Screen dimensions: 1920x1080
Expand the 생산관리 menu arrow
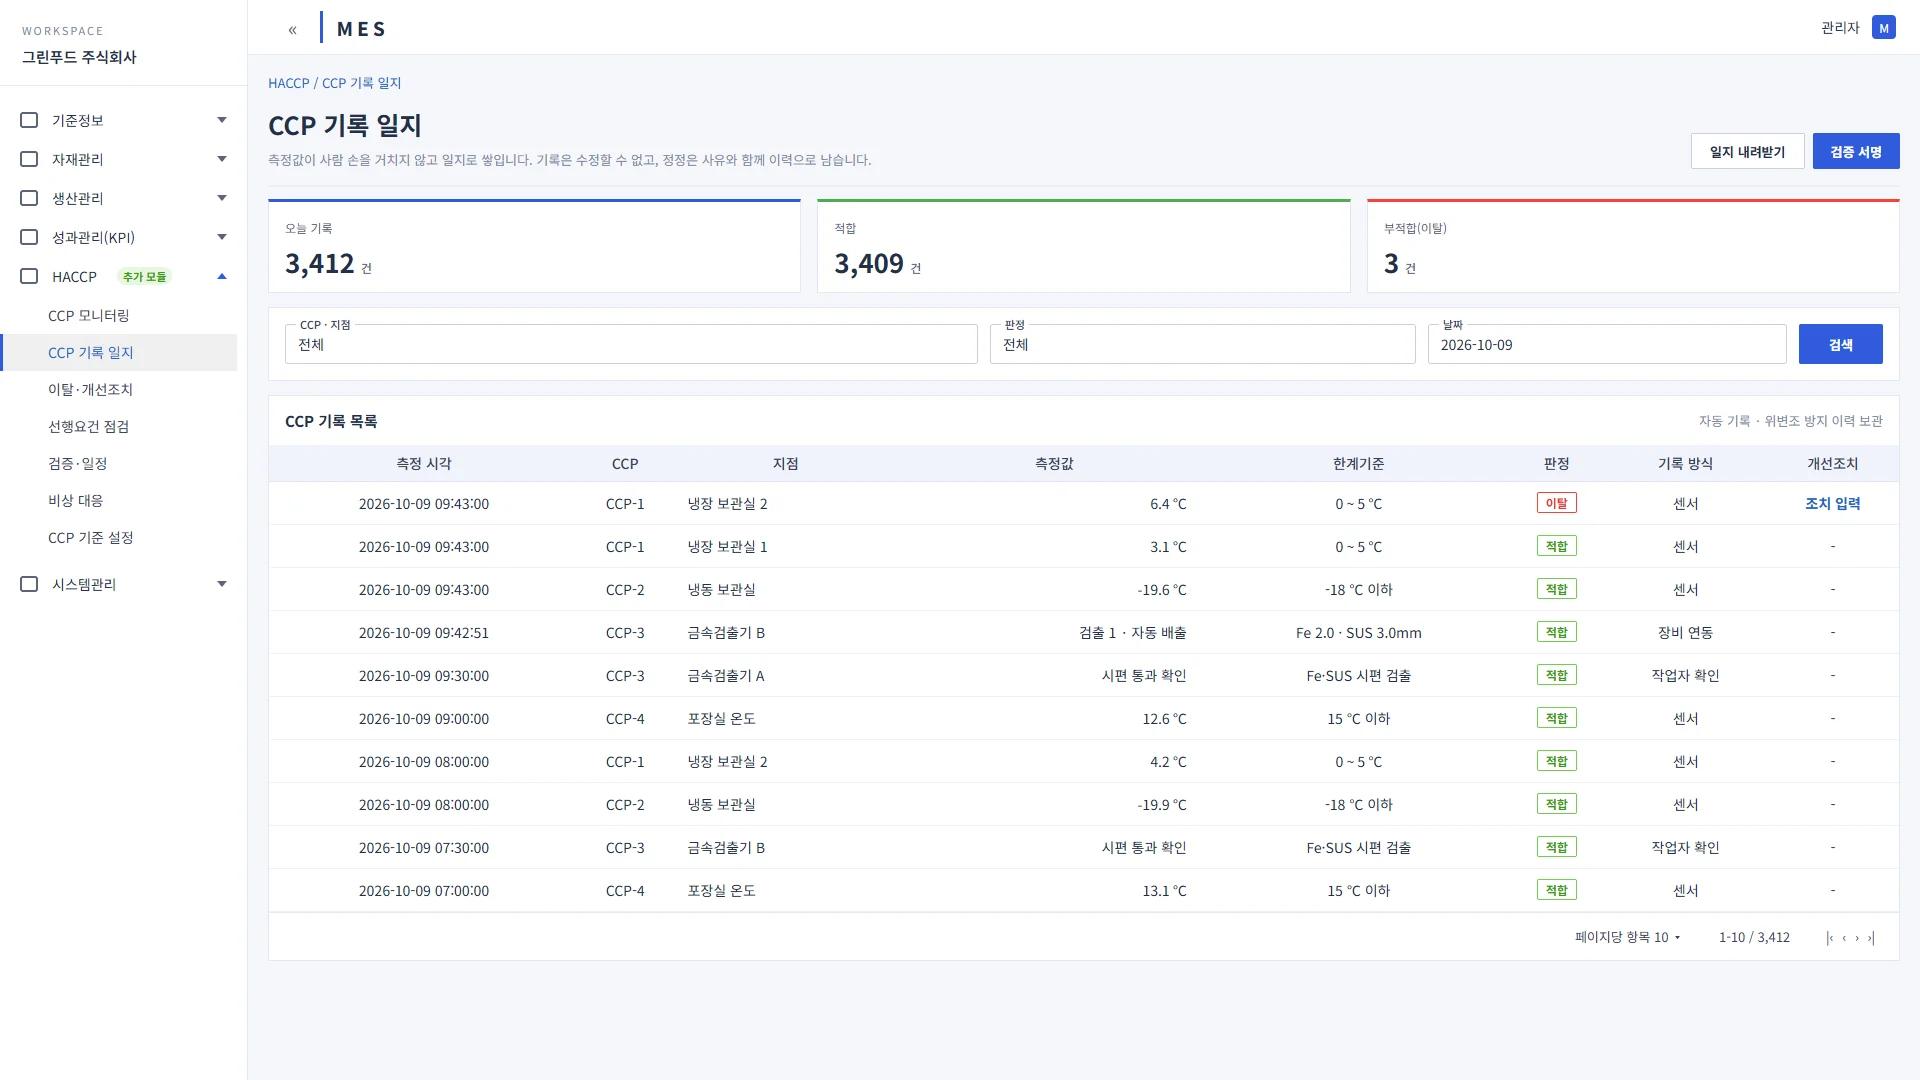point(222,198)
